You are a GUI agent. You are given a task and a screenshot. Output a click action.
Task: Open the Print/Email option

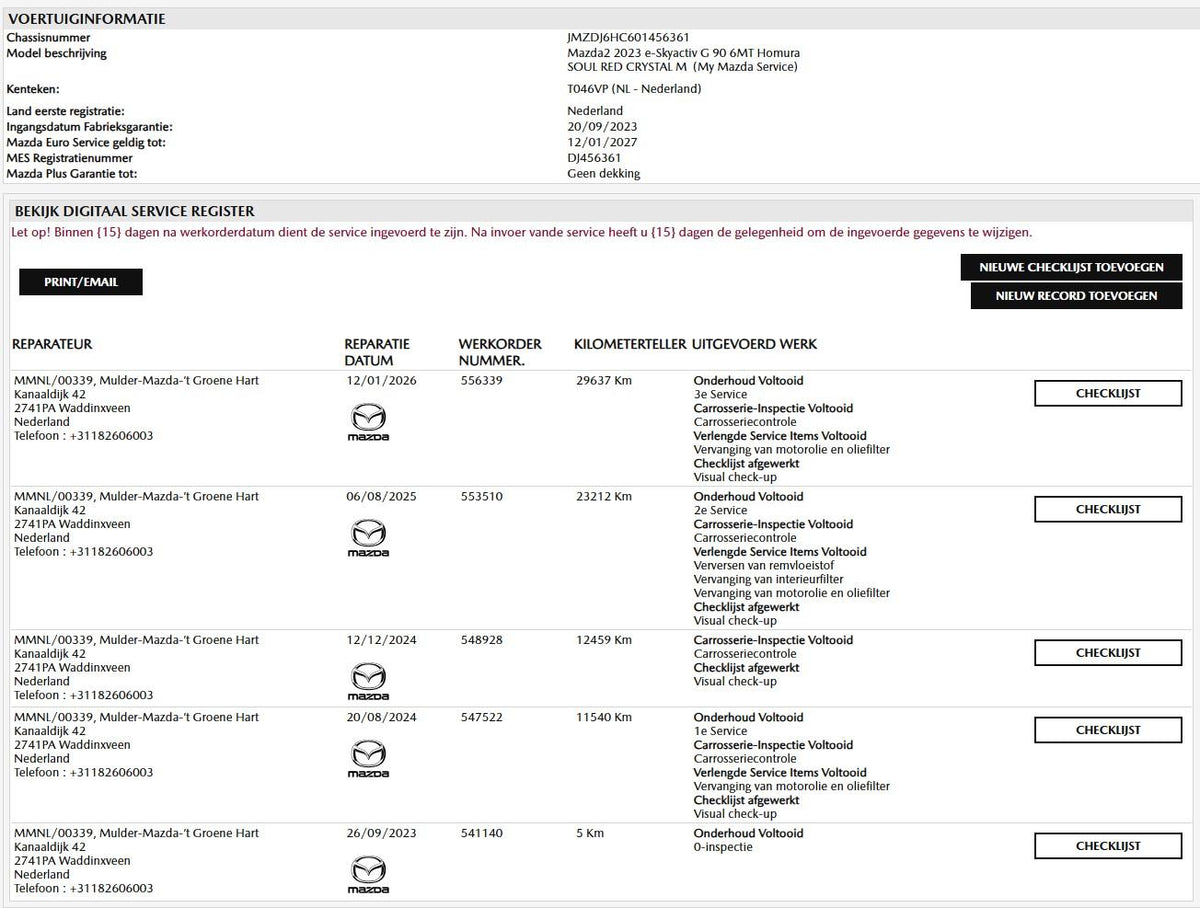click(81, 282)
